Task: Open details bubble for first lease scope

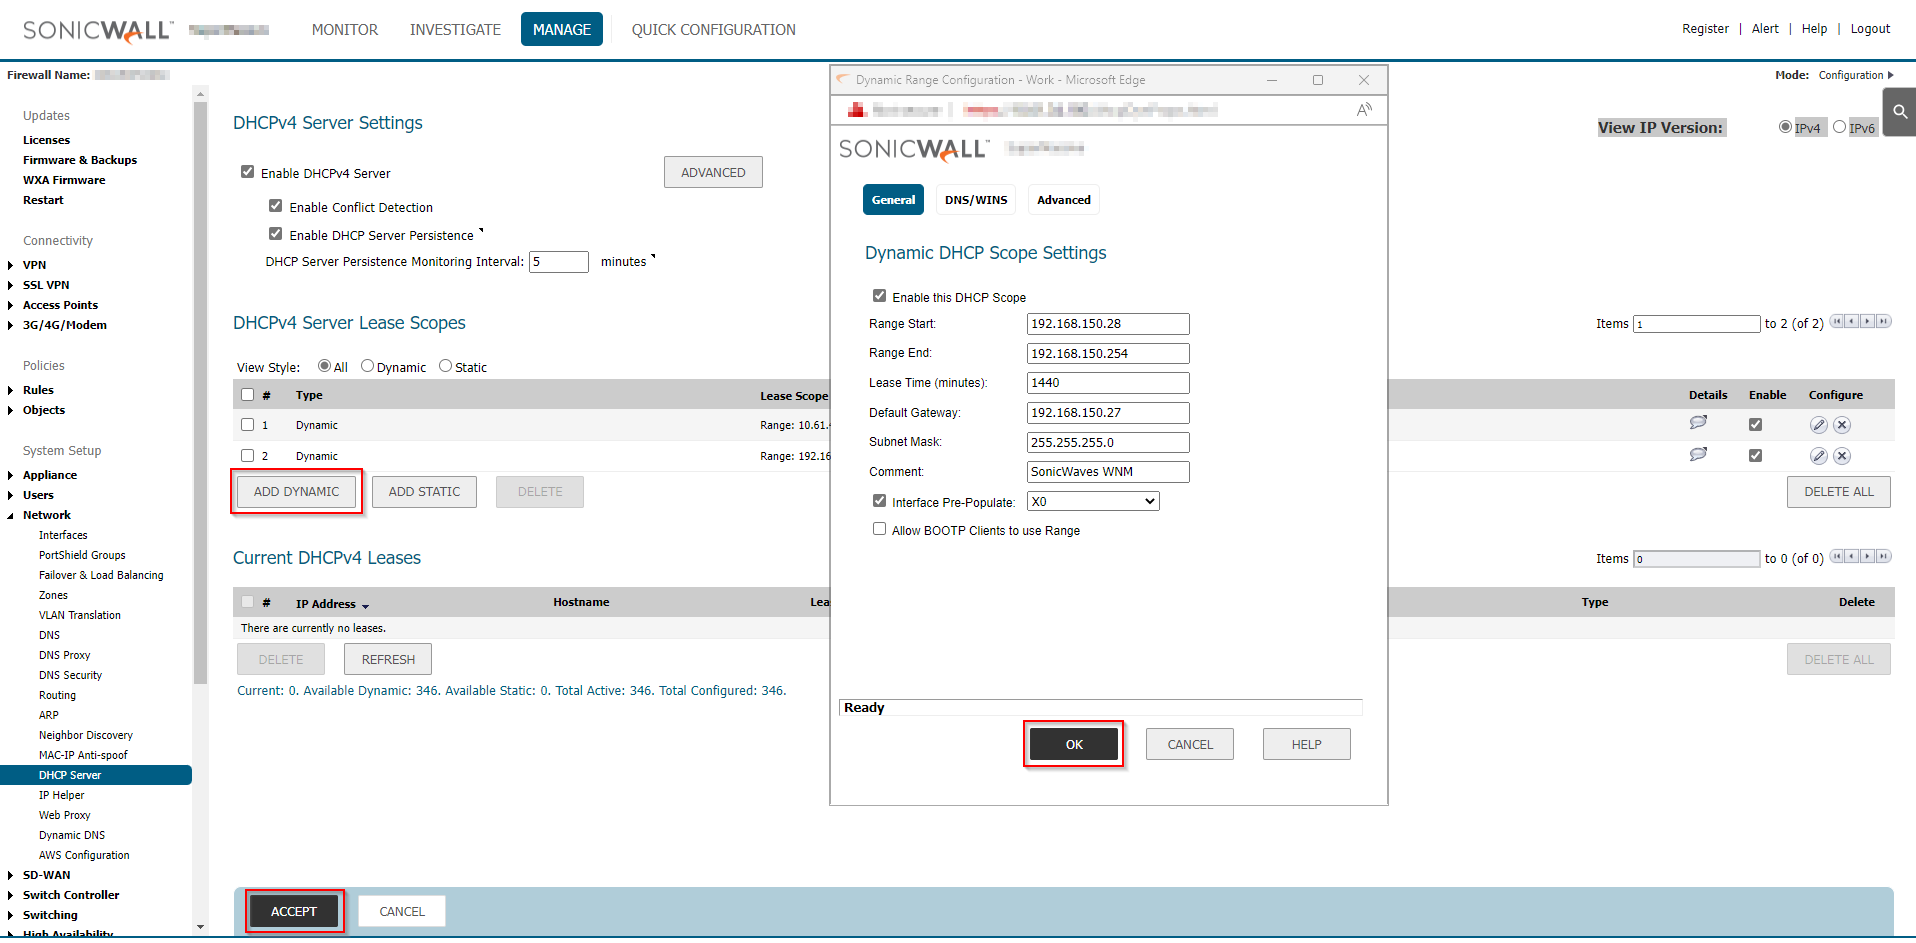Action: point(1698,423)
